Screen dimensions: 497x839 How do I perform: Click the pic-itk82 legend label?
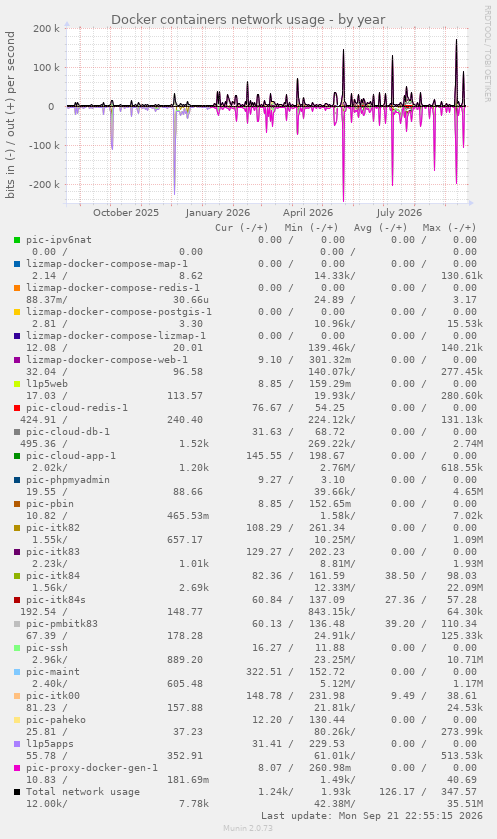coord(53,528)
